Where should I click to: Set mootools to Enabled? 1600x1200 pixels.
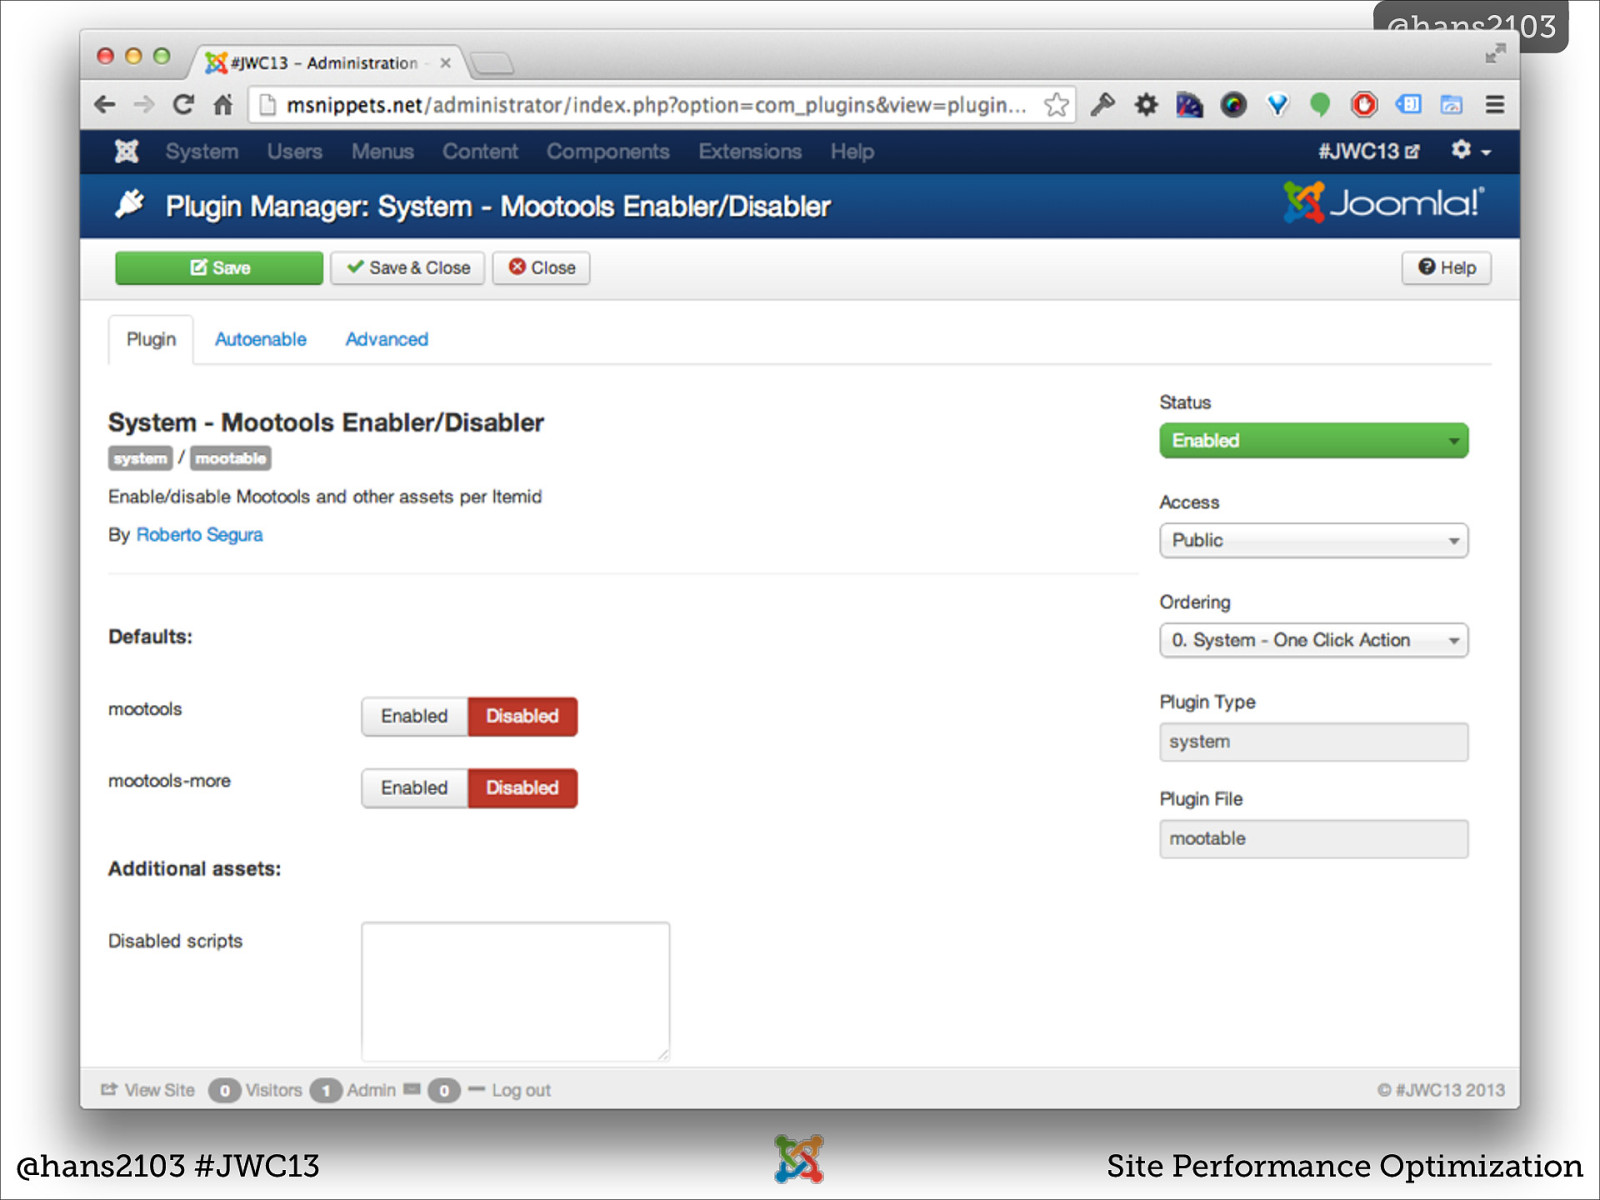[x=414, y=716]
